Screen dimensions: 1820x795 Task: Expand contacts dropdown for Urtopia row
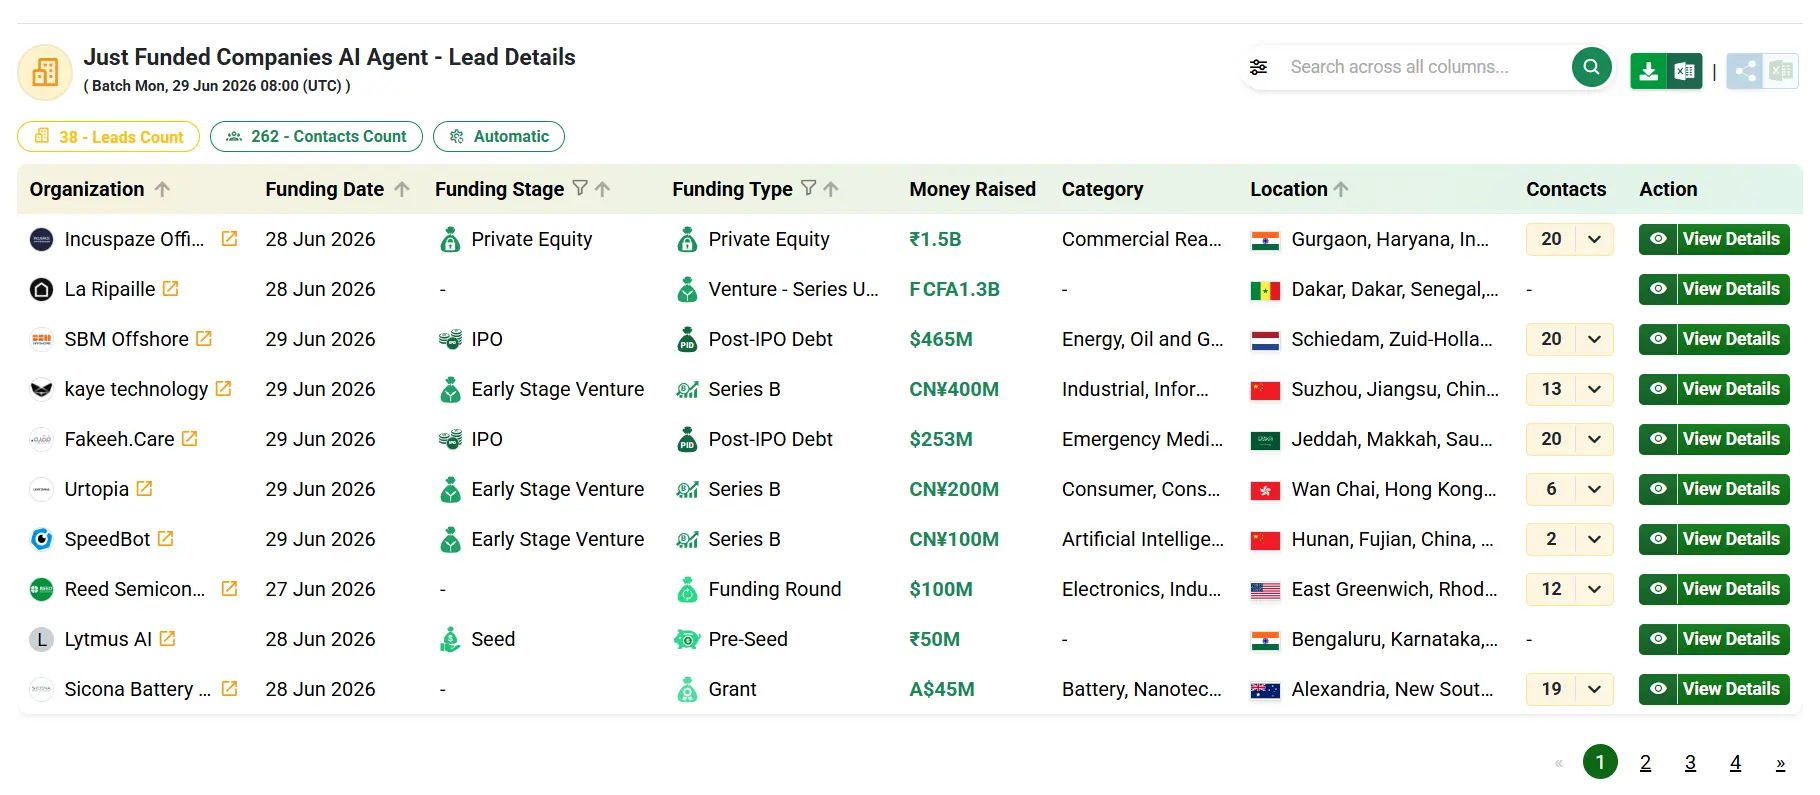pos(1594,489)
